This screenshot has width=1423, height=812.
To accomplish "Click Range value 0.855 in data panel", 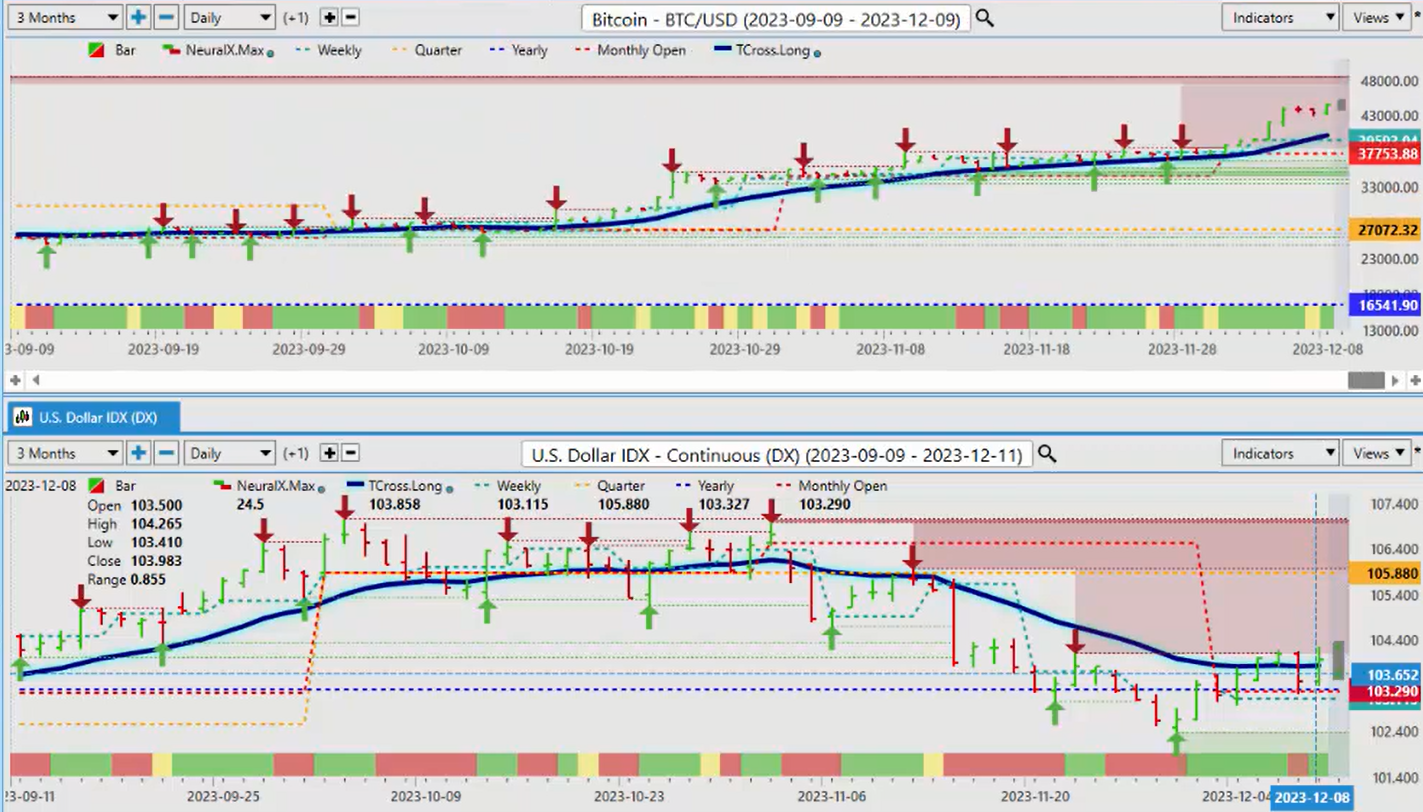I will tap(148, 579).
